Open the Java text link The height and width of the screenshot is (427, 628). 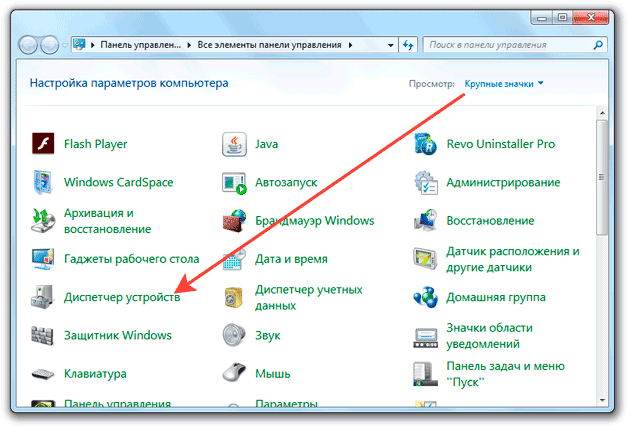[267, 144]
